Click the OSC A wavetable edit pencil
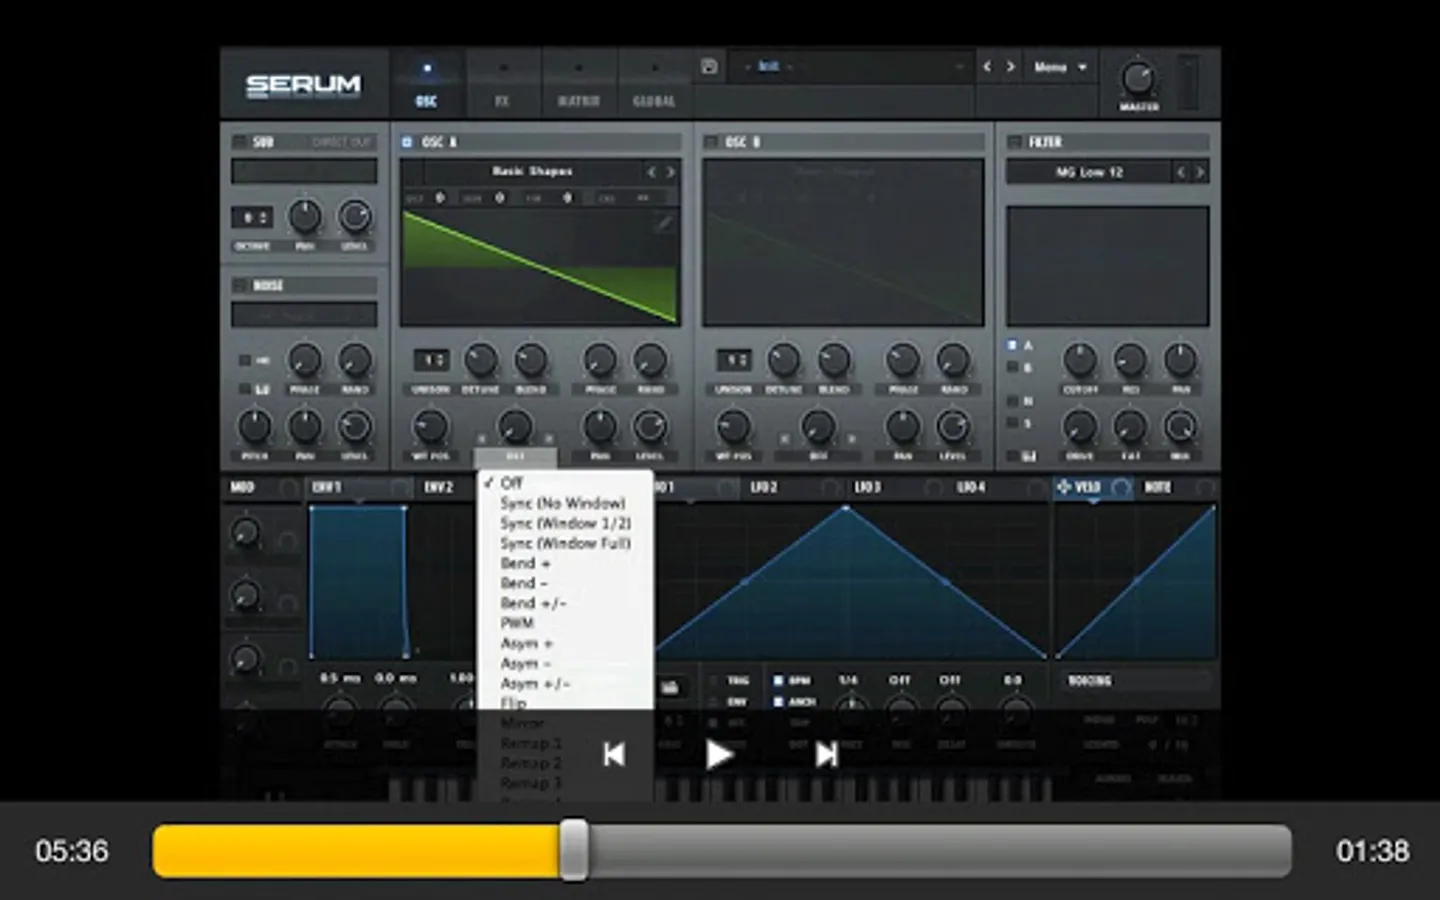This screenshot has width=1440, height=900. (x=663, y=223)
